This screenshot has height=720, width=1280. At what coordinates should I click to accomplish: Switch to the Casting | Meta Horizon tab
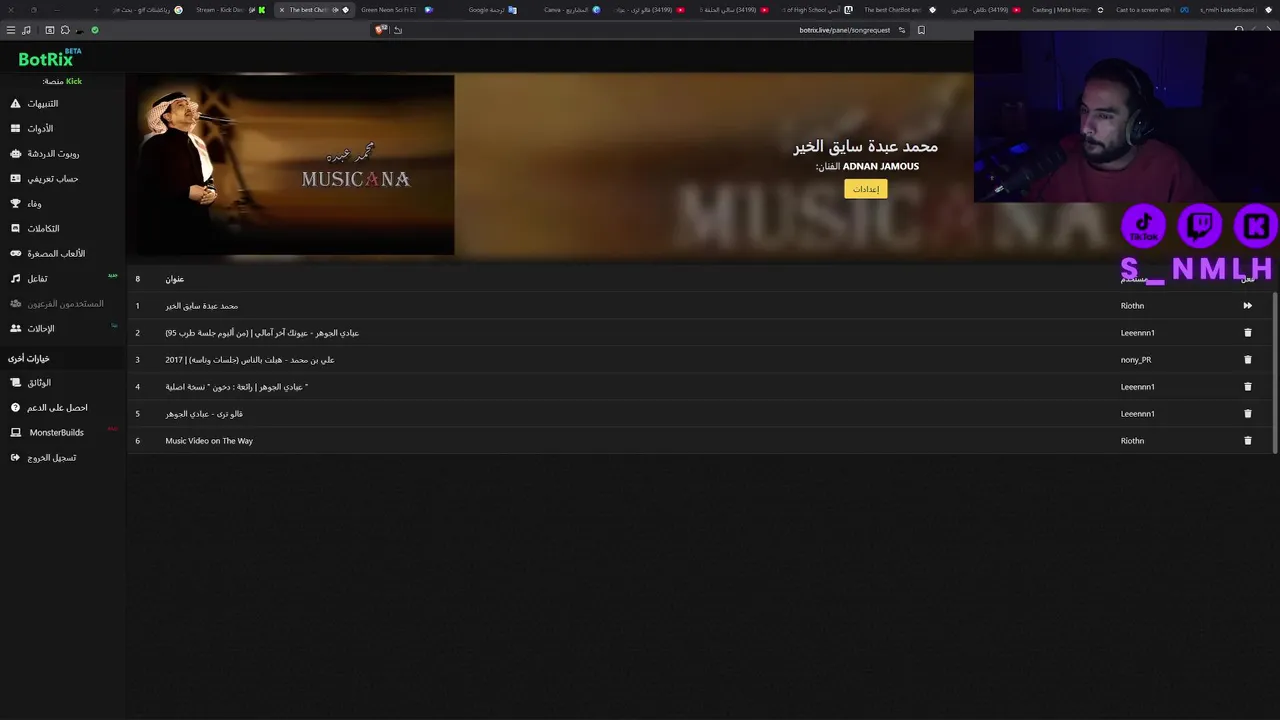pyautogui.click(x=1066, y=10)
